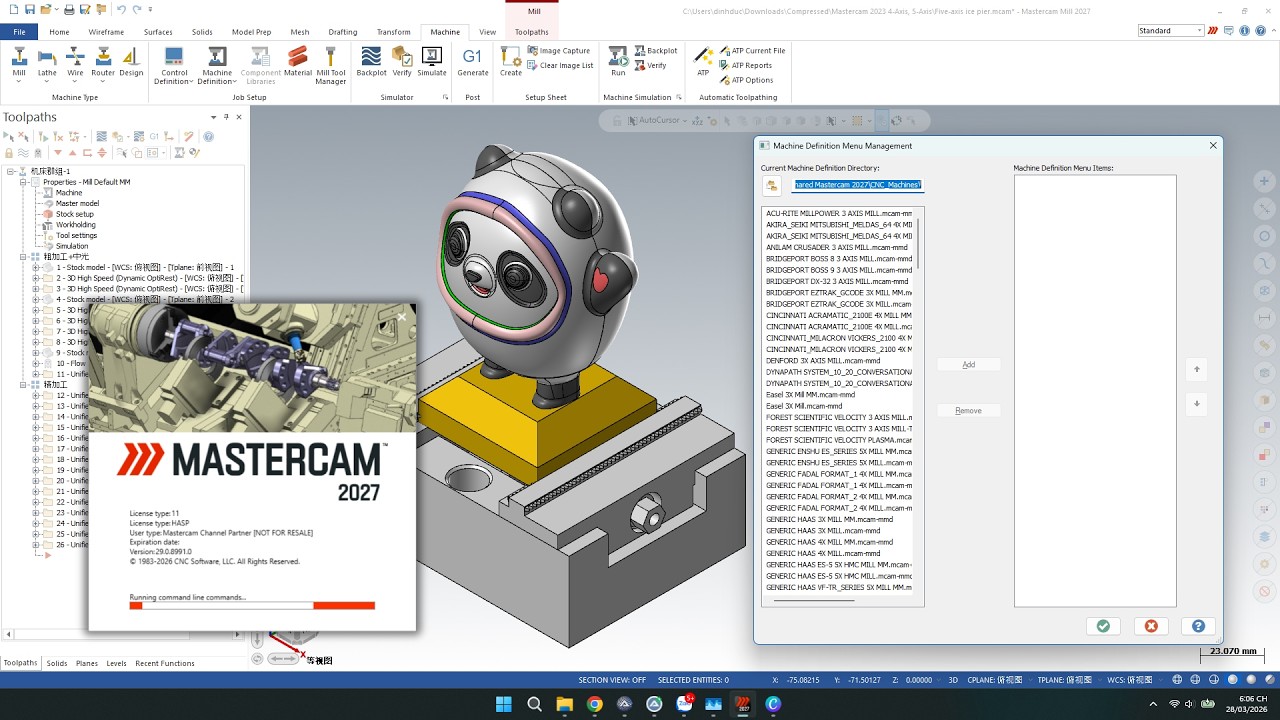1280x720 pixels.
Task: Open the ATP automatic toolpathing icon
Action: 703,61
